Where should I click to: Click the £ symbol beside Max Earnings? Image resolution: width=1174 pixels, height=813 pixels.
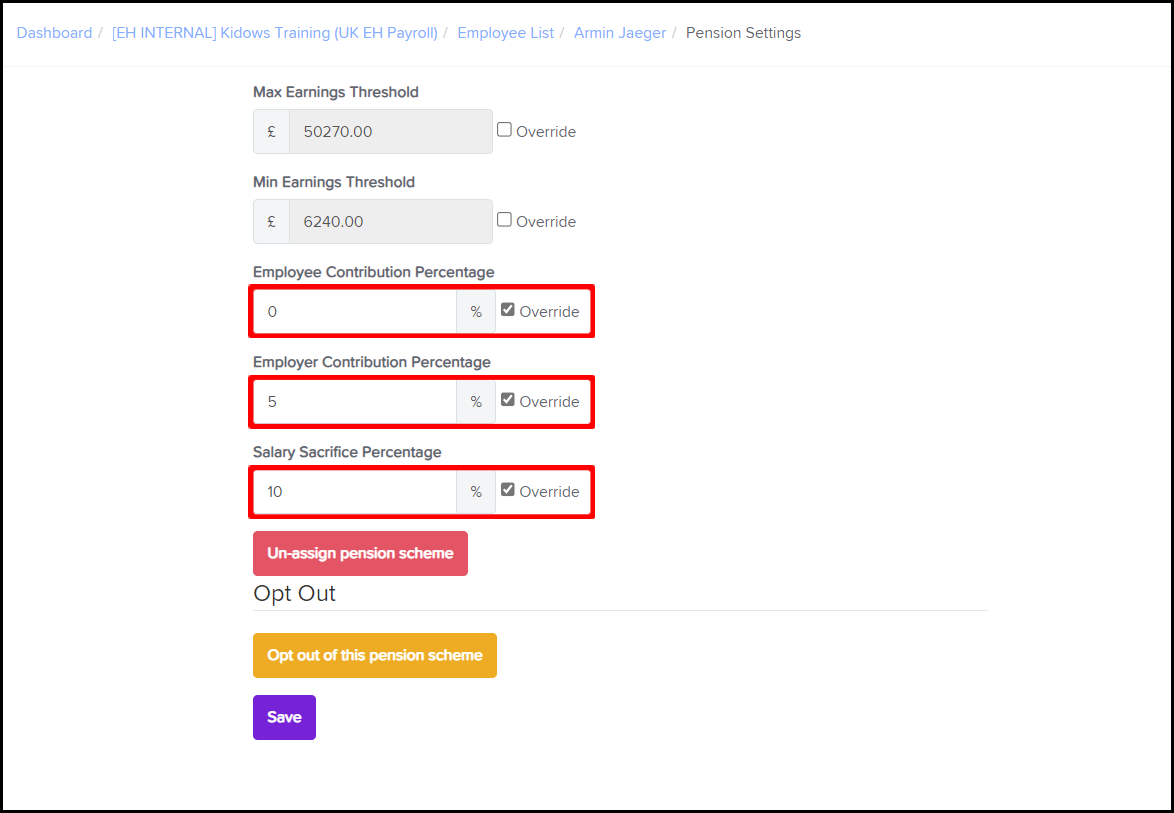point(272,132)
